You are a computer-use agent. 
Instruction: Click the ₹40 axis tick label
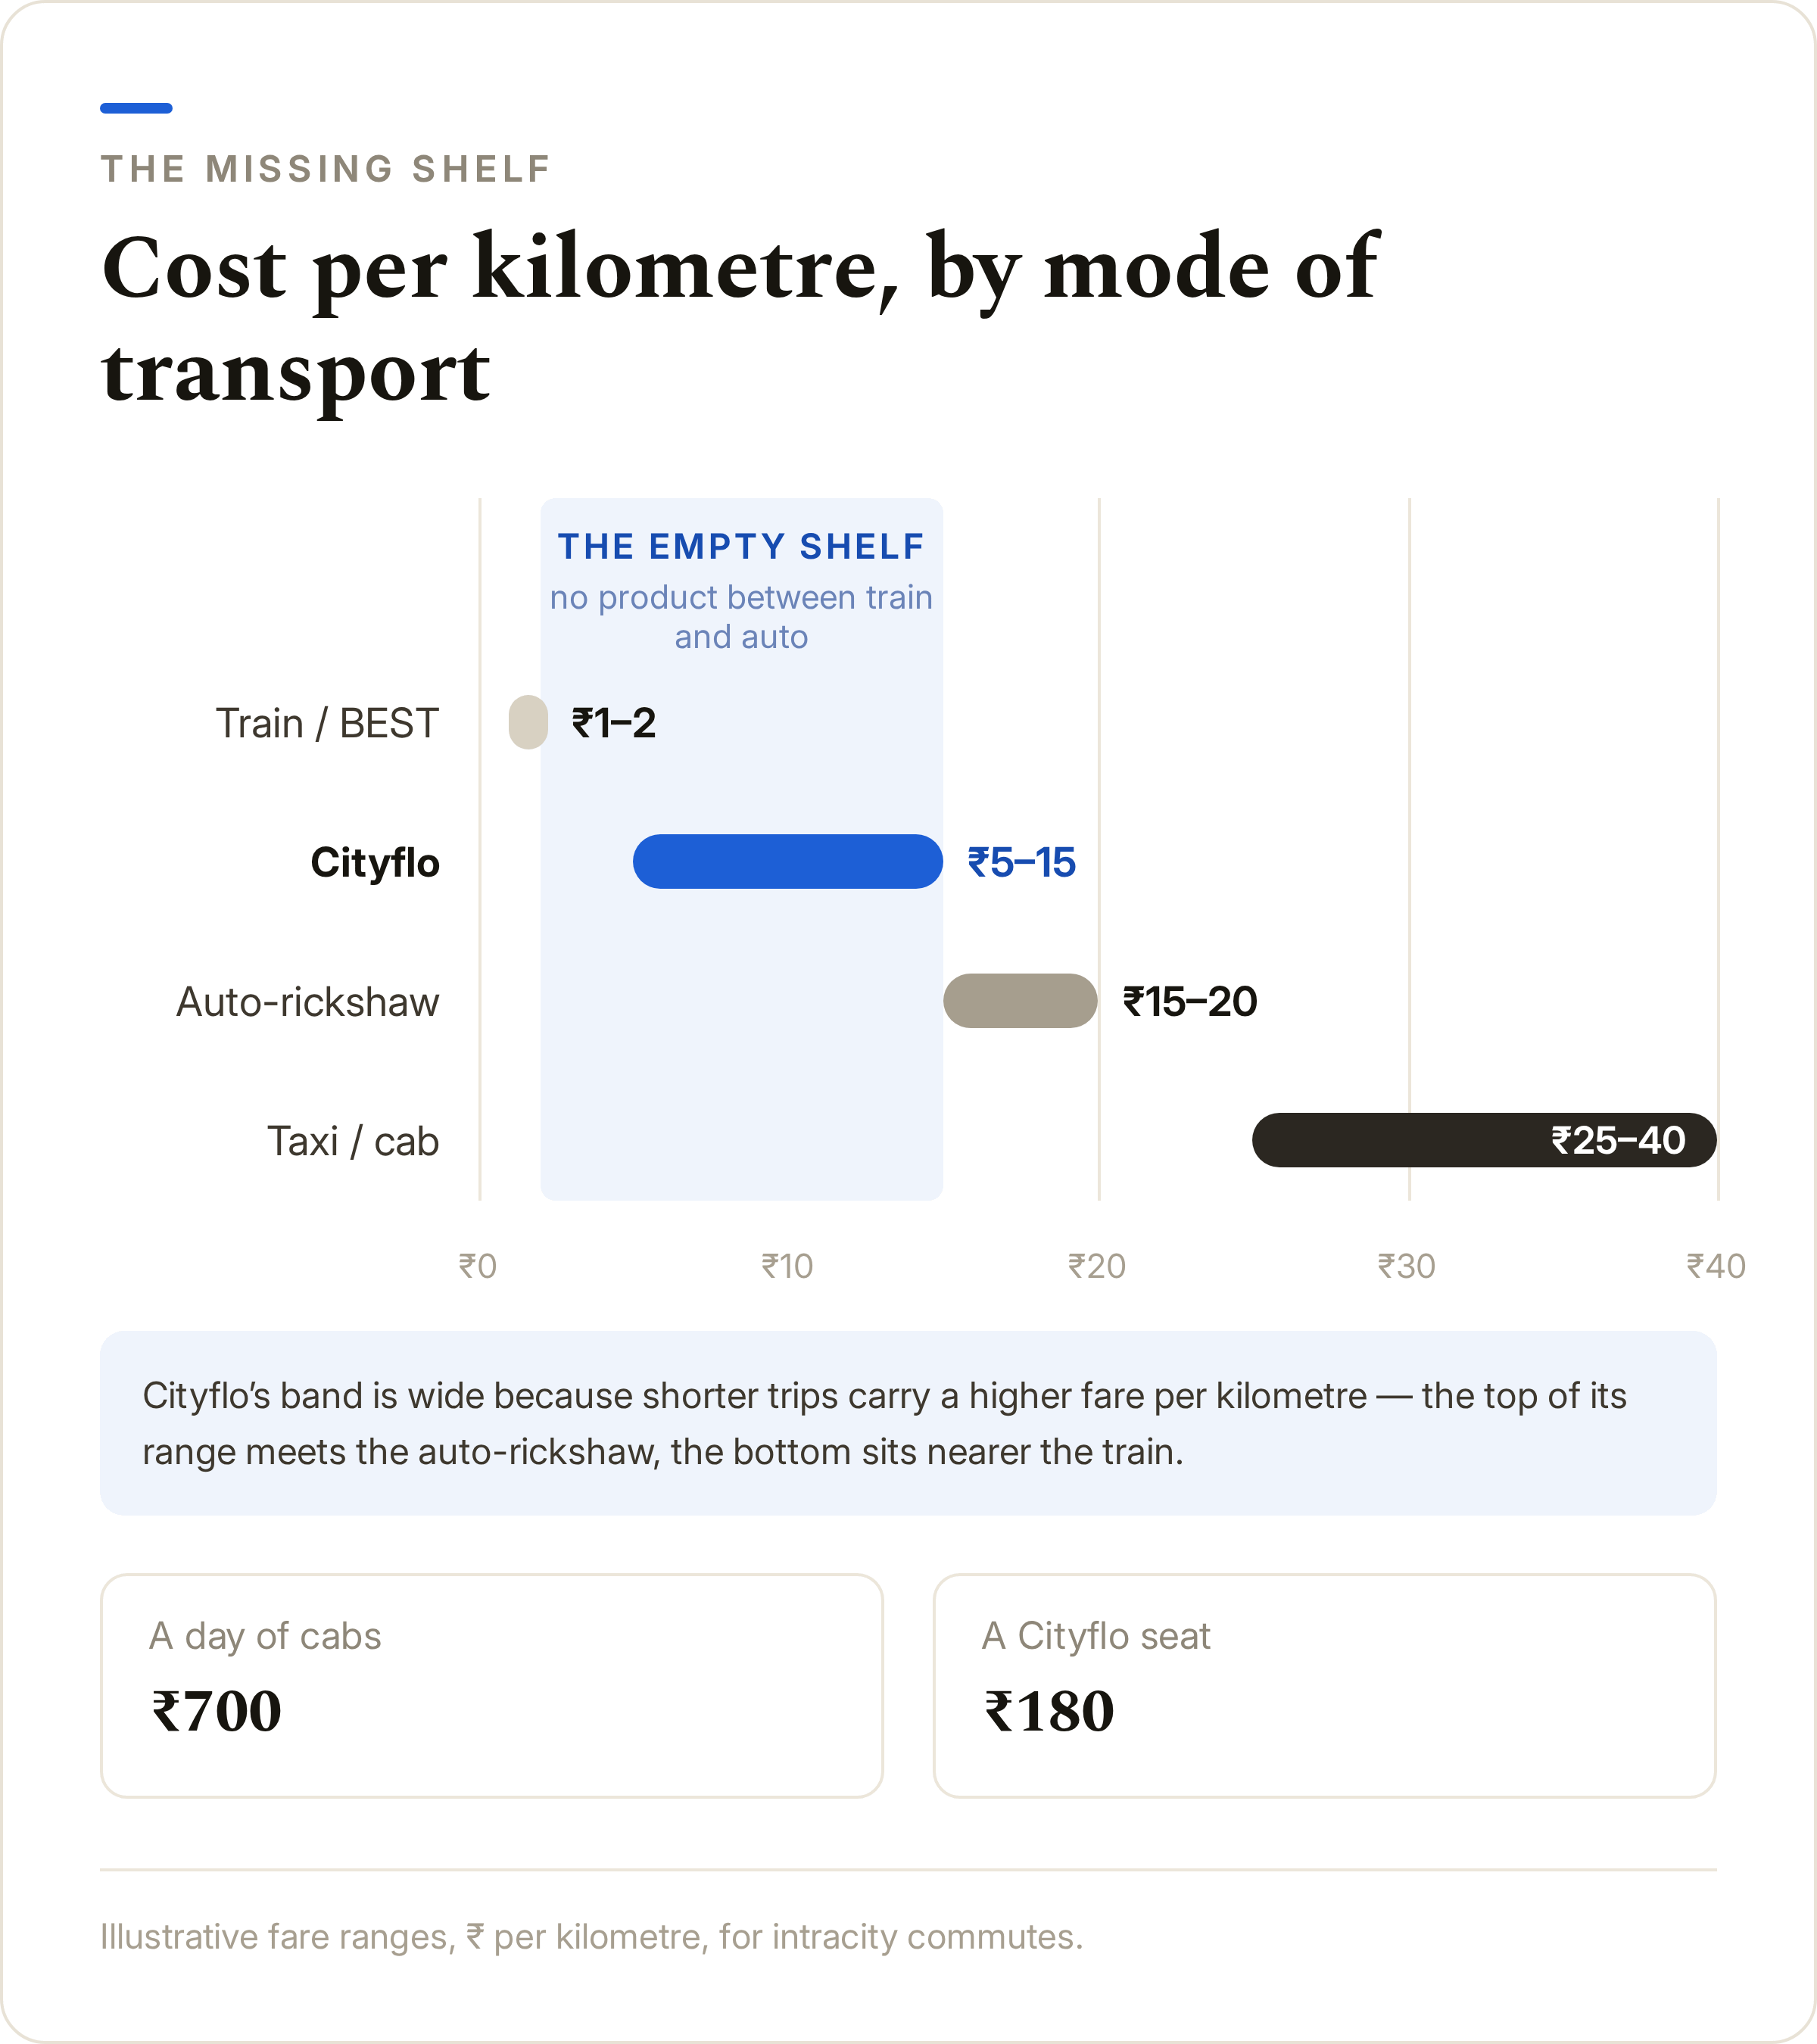point(1716,1266)
